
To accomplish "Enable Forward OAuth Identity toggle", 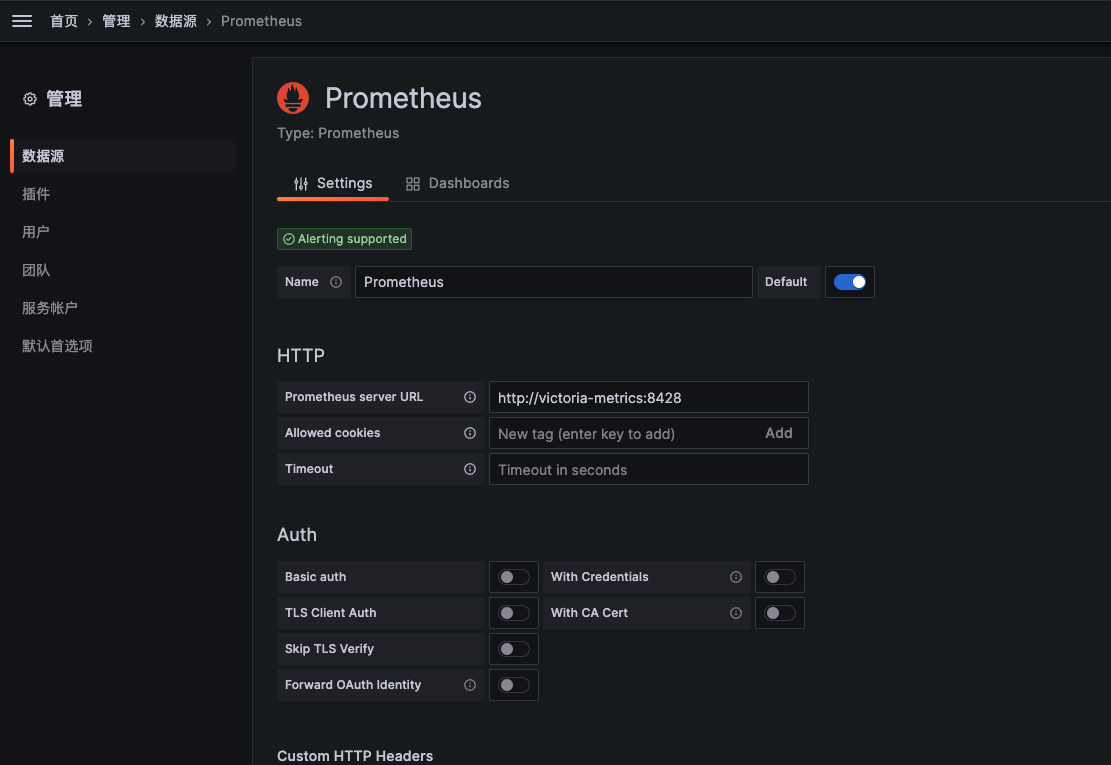I will (x=514, y=685).
